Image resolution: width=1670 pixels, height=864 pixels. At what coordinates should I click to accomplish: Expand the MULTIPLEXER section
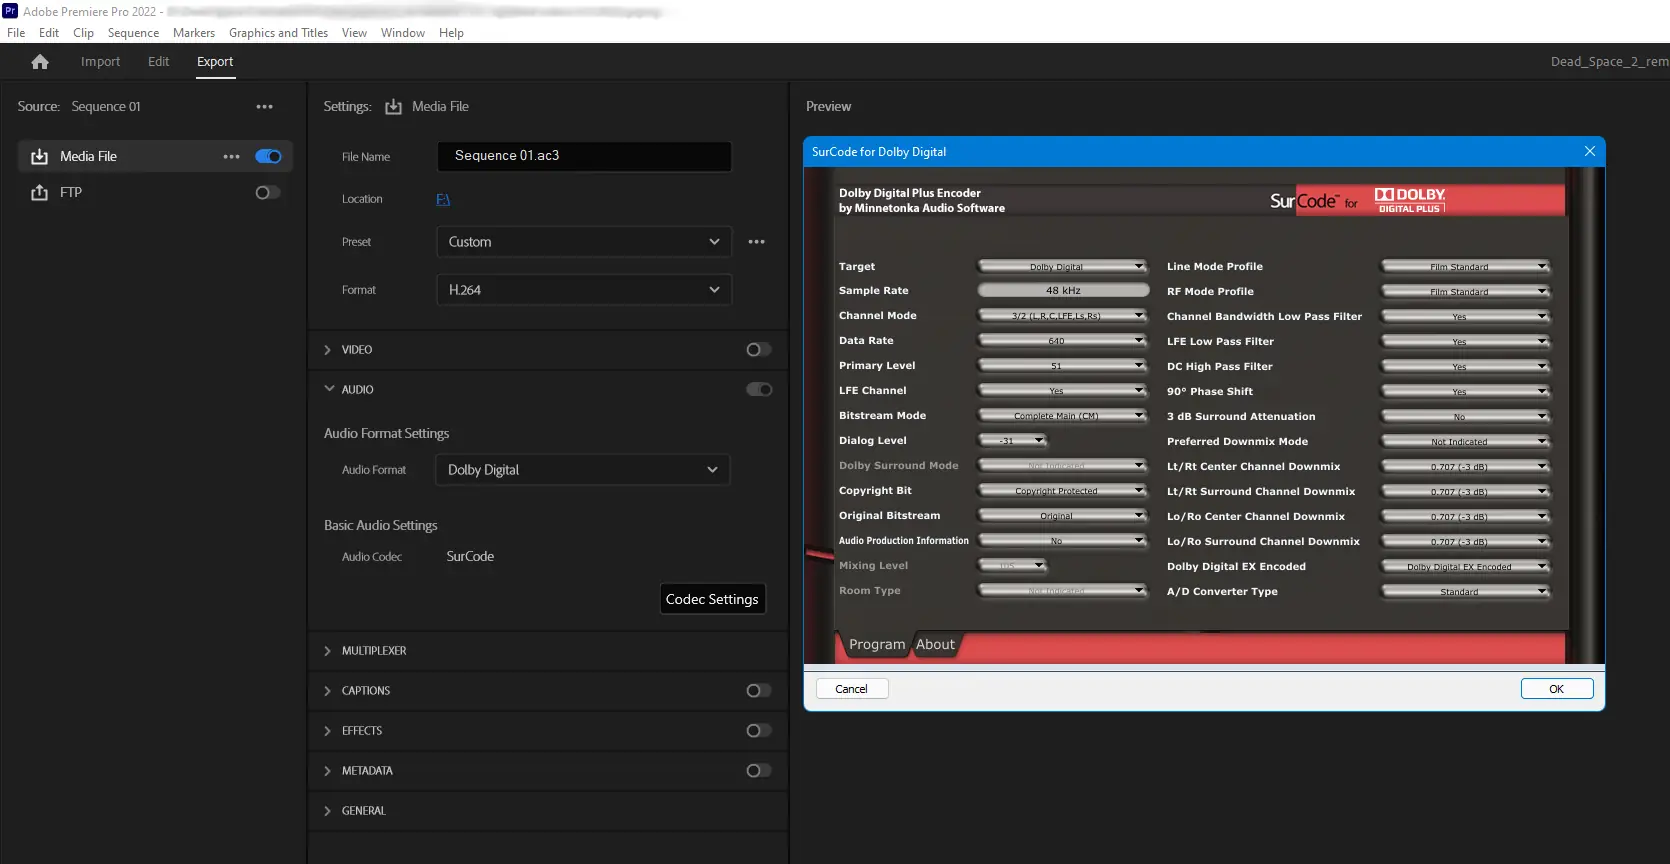[328, 651]
